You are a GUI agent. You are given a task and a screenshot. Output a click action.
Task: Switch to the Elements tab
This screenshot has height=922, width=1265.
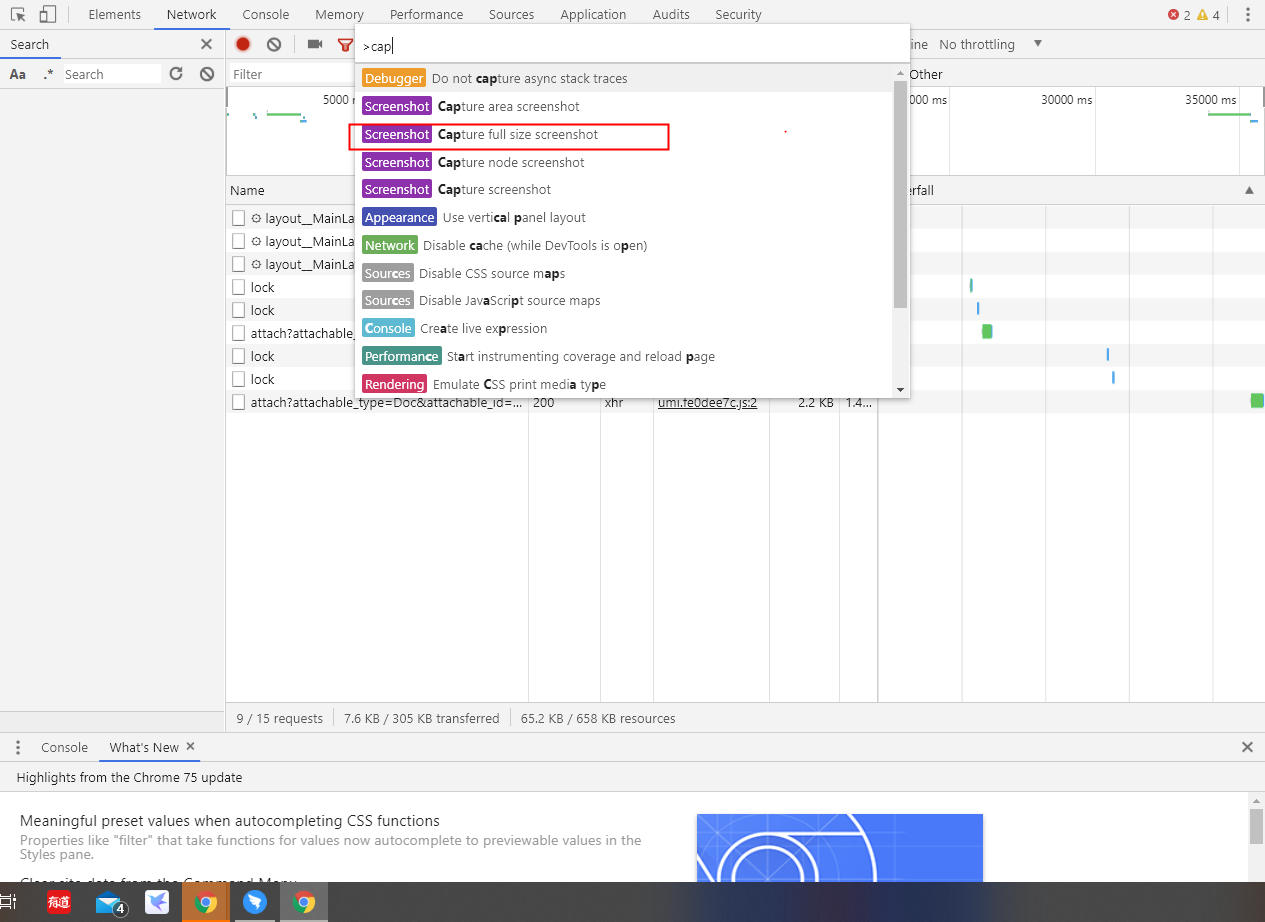click(x=114, y=15)
